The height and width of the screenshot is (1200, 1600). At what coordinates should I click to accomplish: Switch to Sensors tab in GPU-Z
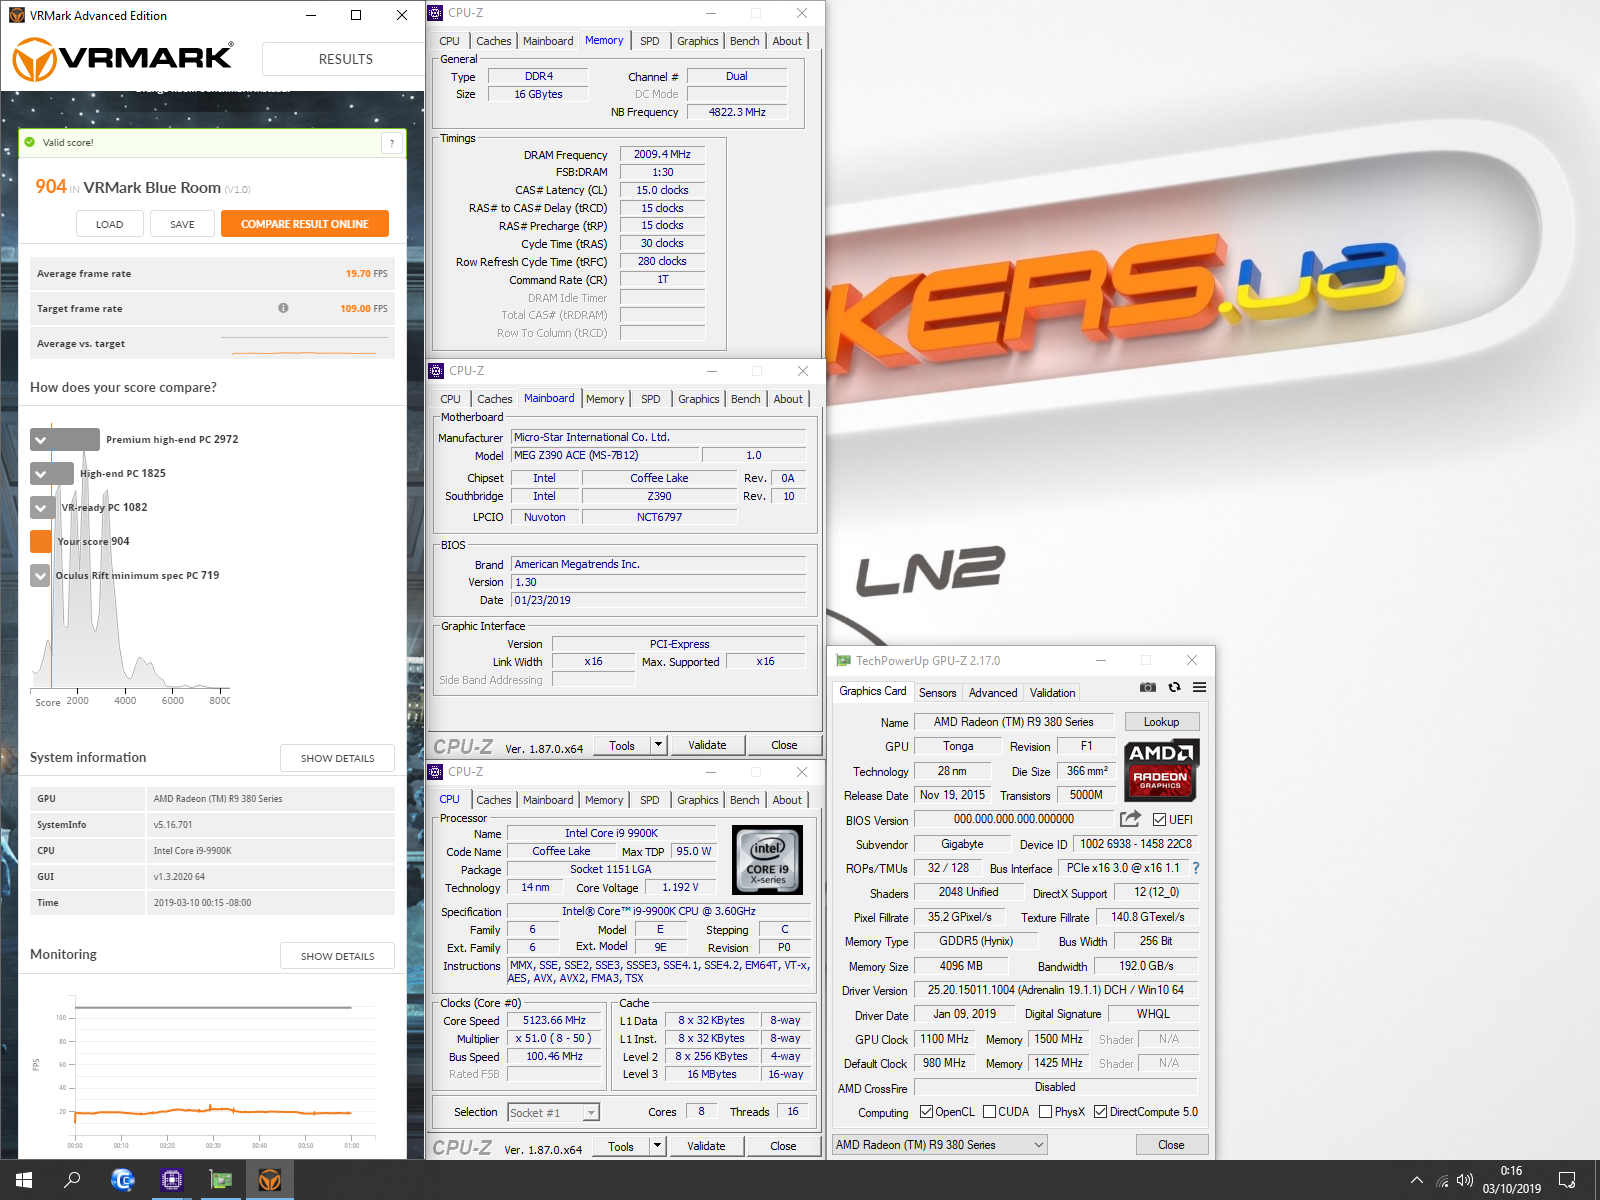(937, 692)
